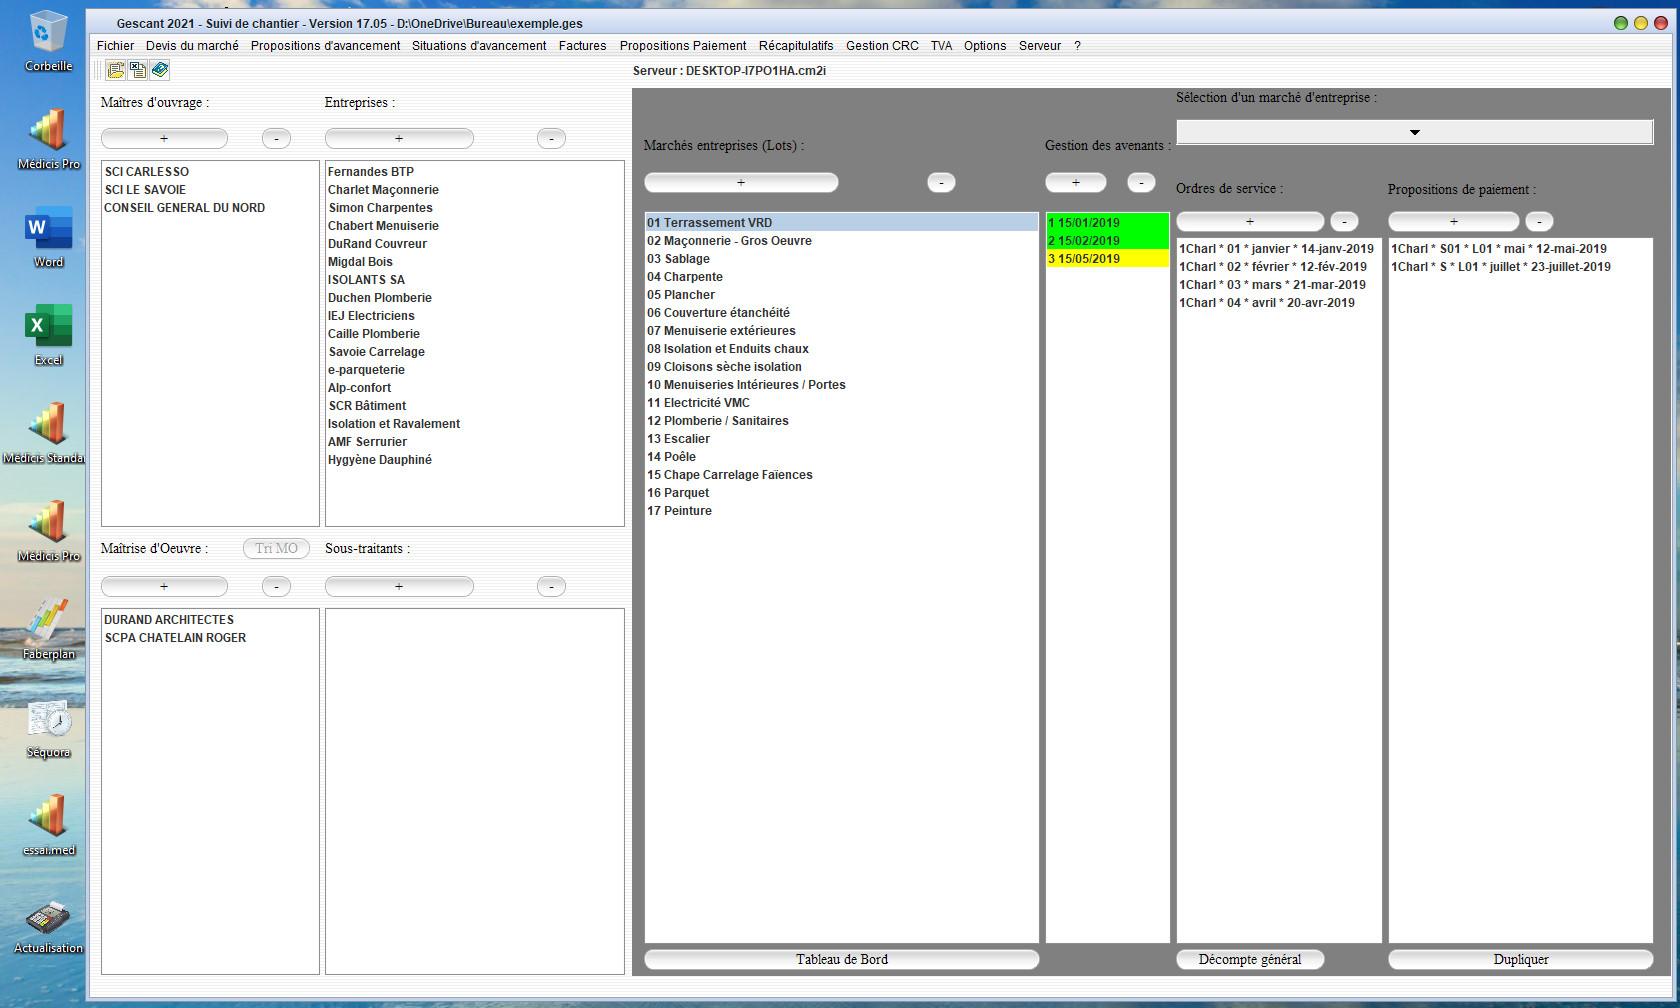Select the green avenant 1 15/01/2019

[x=1108, y=223]
